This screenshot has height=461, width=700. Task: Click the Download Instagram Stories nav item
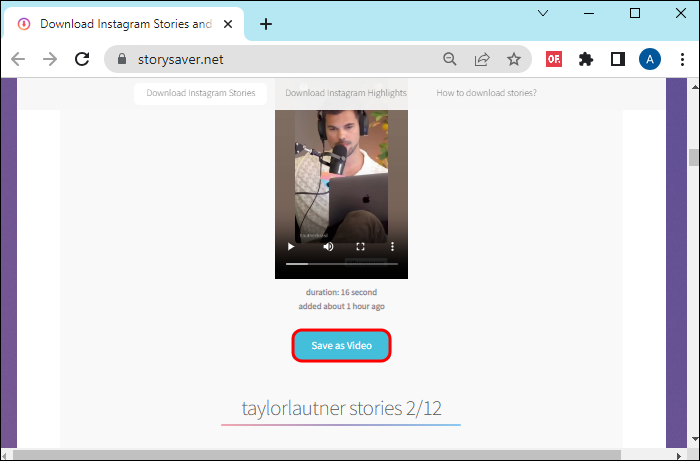click(x=200, y=93)
